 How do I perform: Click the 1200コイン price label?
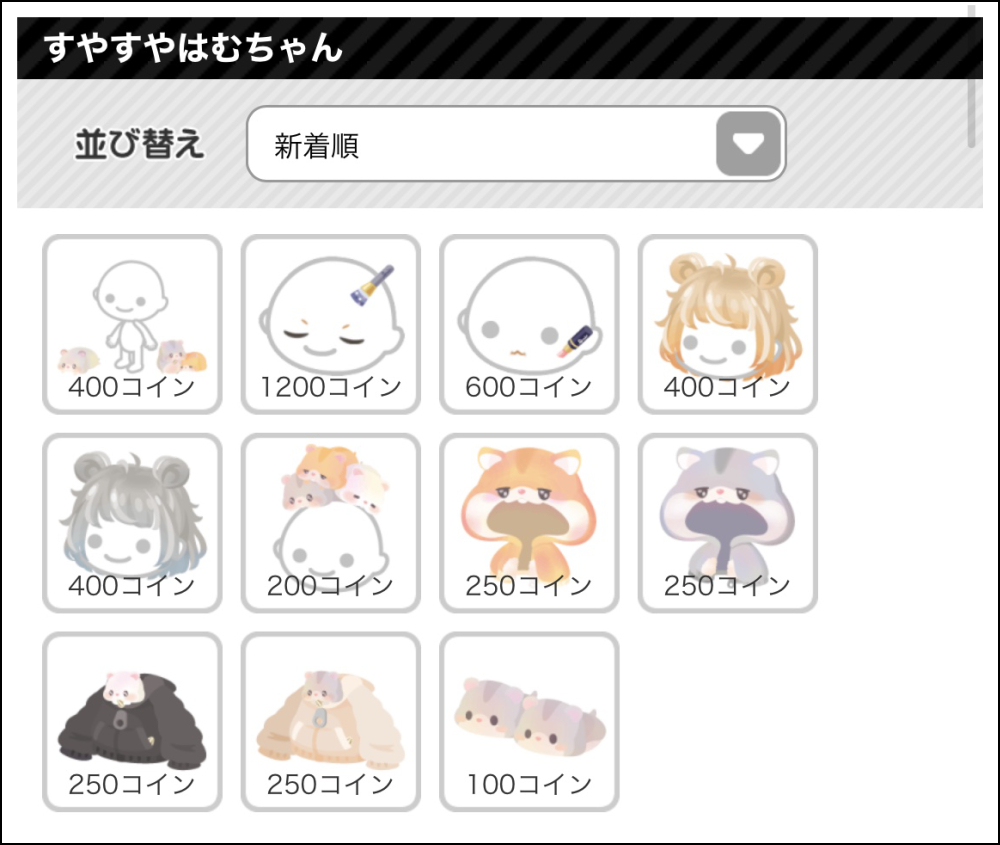[331, 387]
